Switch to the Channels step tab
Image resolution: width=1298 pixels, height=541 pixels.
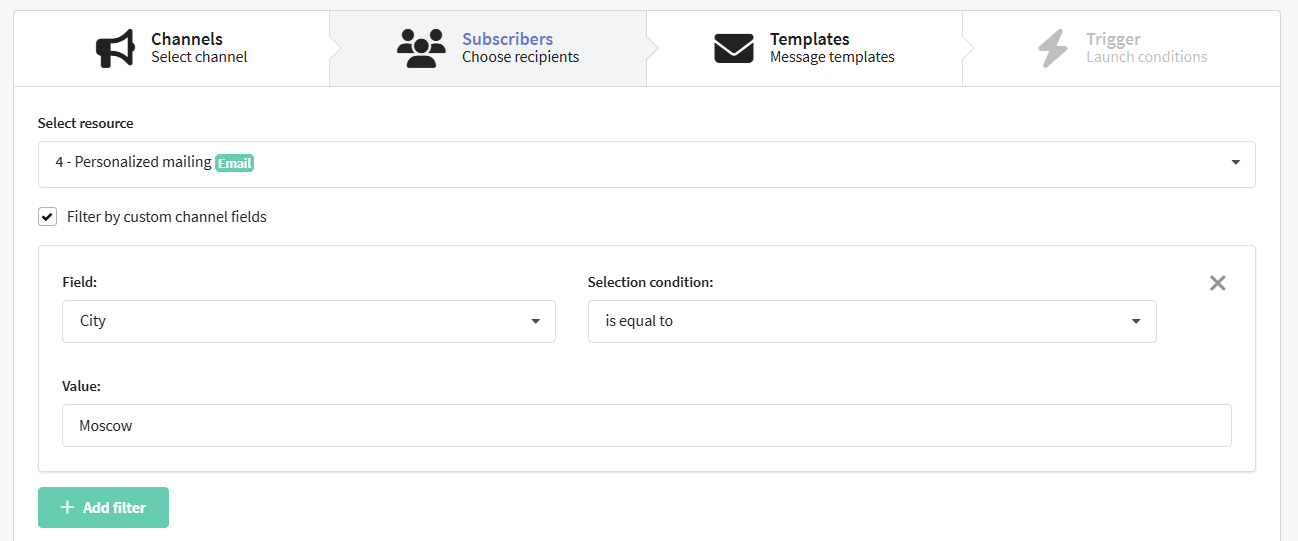click(171, 48)
